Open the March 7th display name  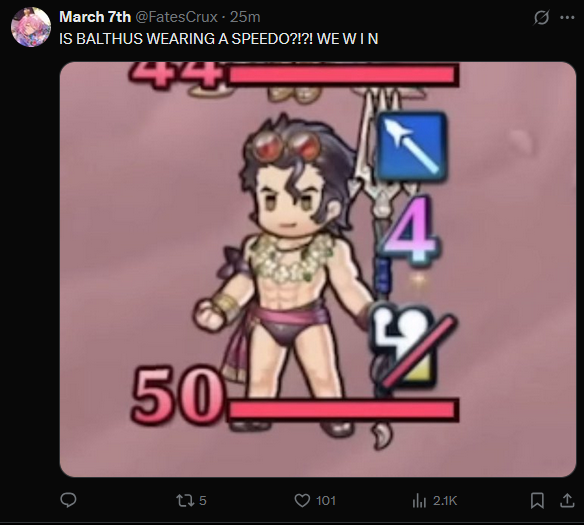[x=95, y=17]
